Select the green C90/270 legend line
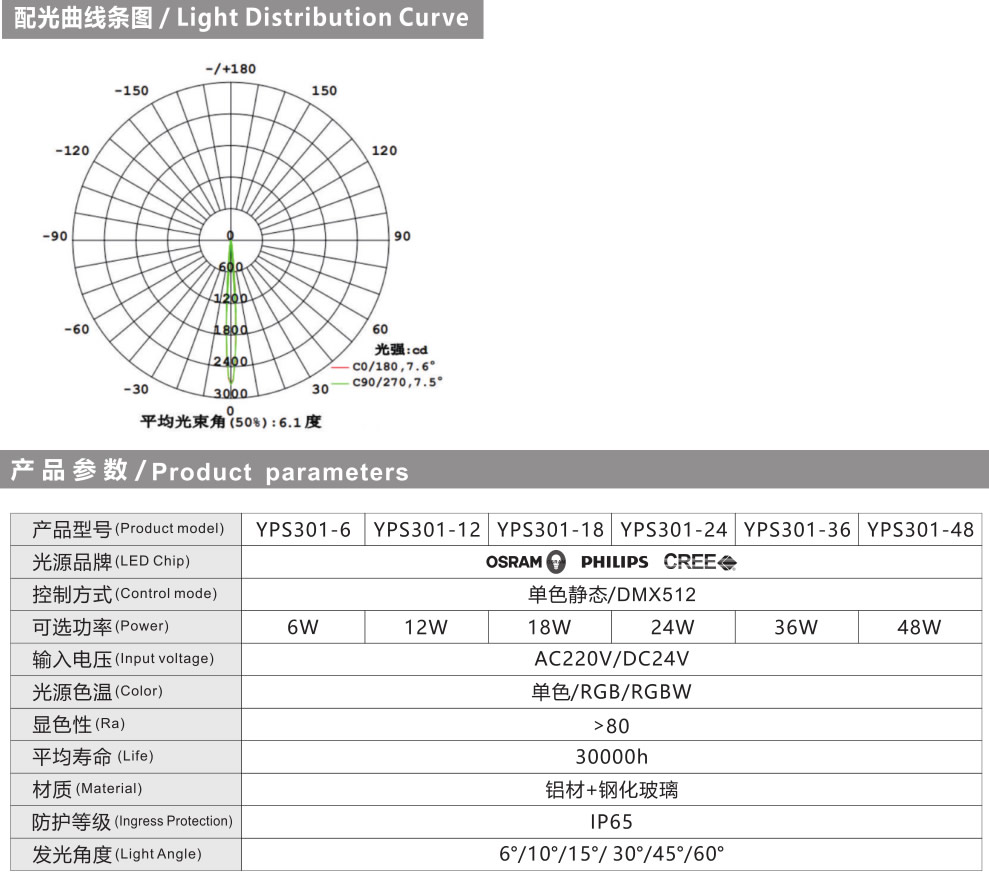 click(x=340, y=382)
